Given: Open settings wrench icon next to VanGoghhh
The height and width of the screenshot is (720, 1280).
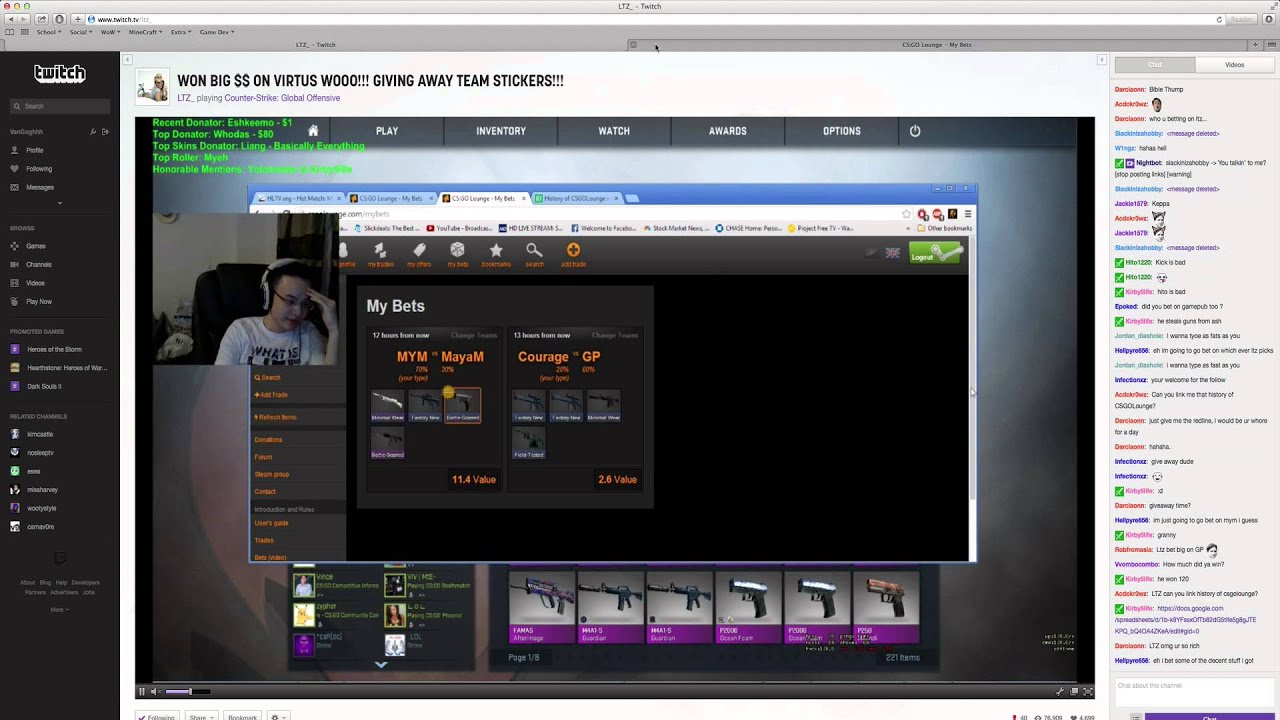Looking at the screenshot, I should [x=93, y=131].
